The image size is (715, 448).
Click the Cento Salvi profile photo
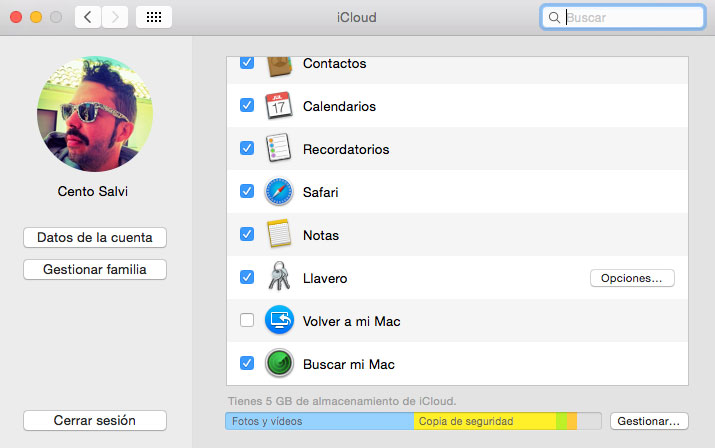coord(95,114)
